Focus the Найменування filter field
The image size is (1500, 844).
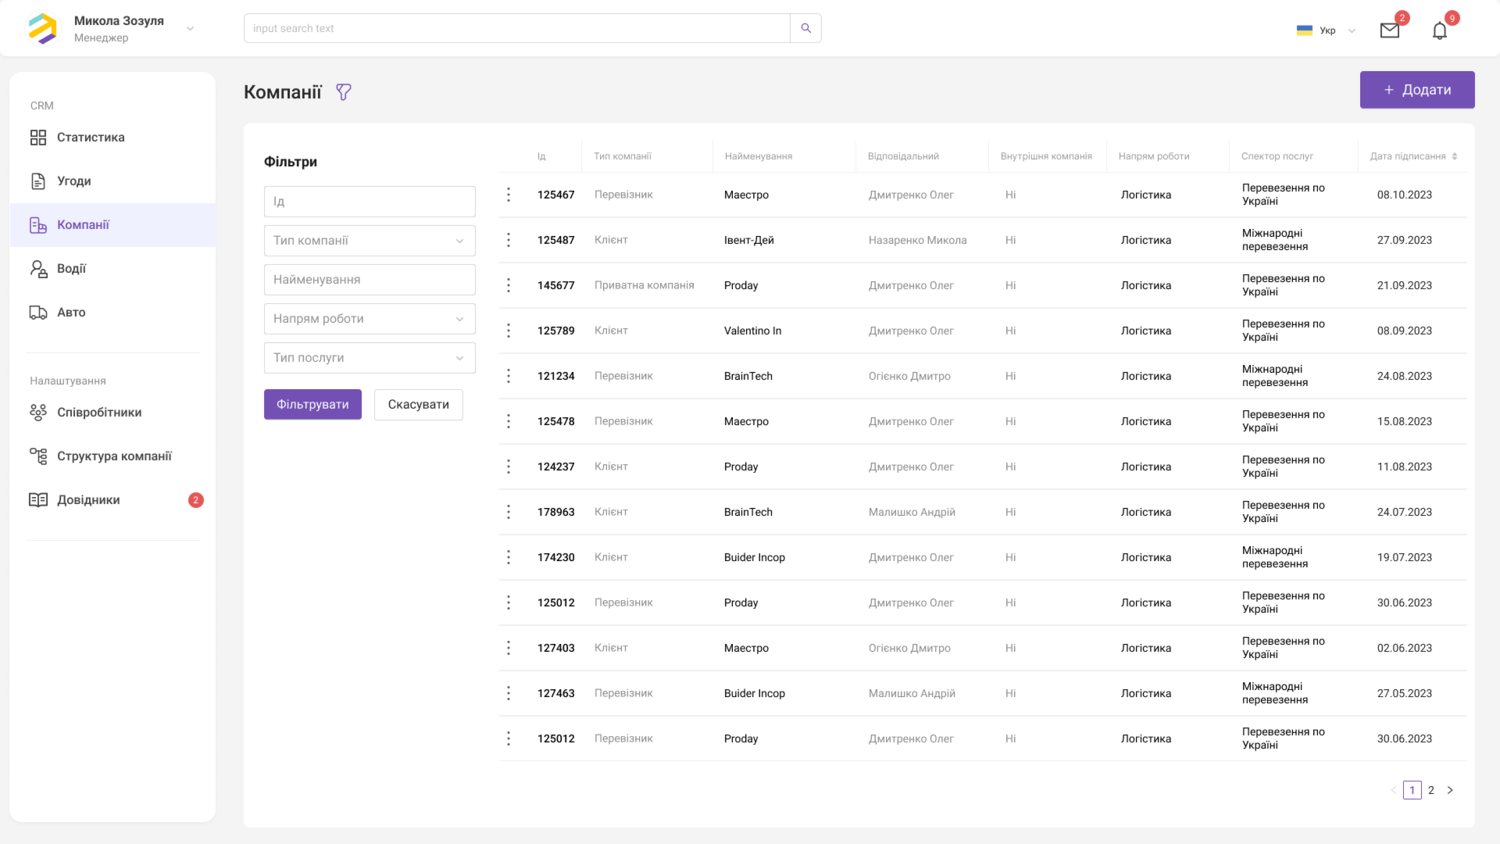pyautogui.click(x=370, y=280)
